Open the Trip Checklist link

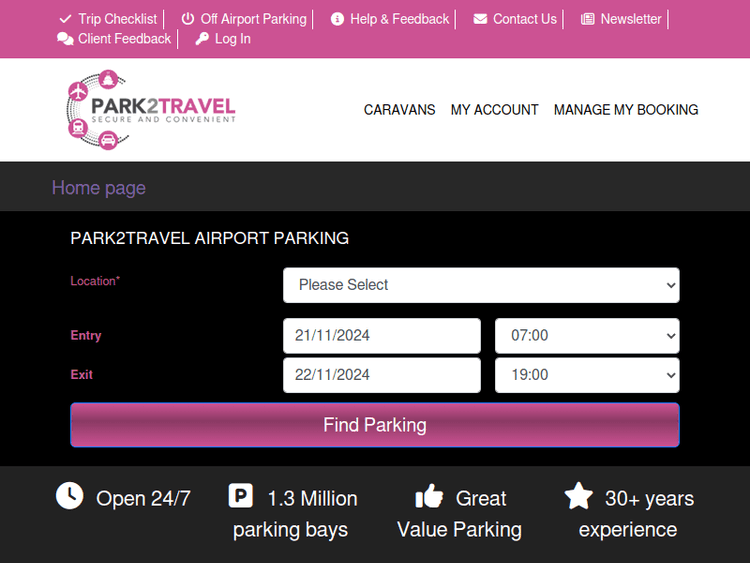pyautogui.click(x=118, y=19)
